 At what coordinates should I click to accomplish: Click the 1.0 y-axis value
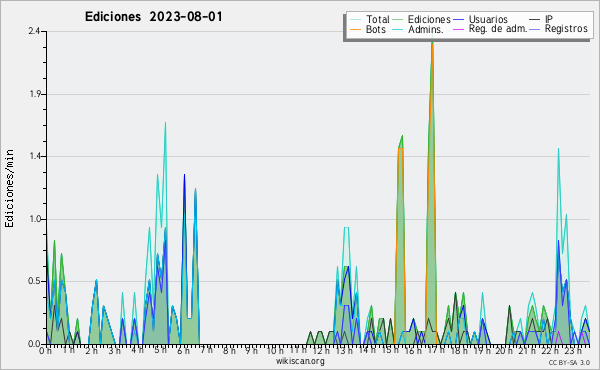(34, 219)
